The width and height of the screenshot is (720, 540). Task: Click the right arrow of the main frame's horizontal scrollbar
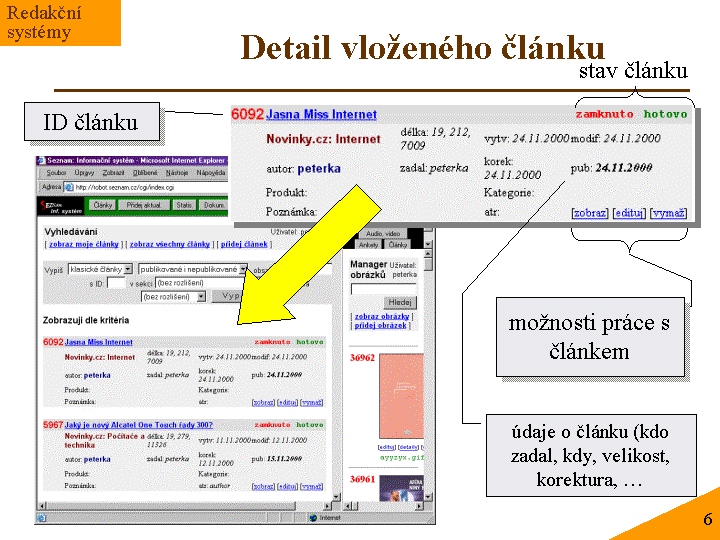[x=328, y=506]
